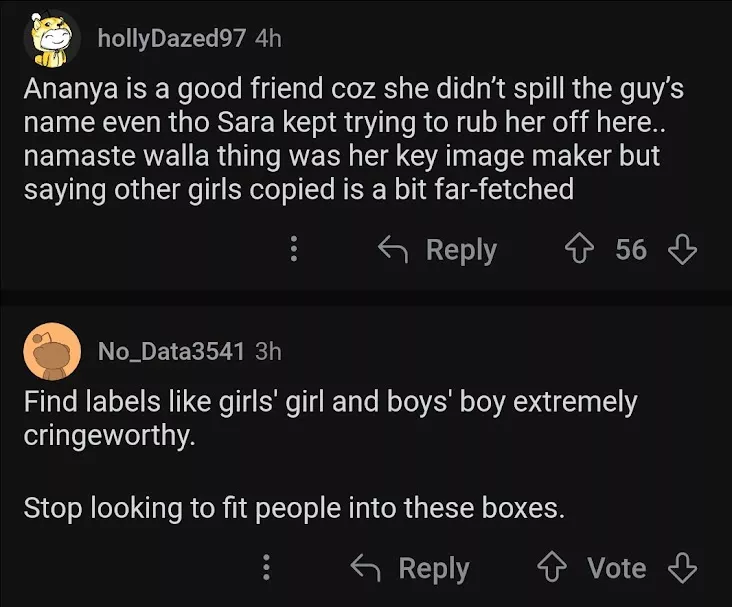This screenshot has height=607, width=732.
Task: Open three-dot menu on hollyDazed97's comment
Action: tap(293, 249)
